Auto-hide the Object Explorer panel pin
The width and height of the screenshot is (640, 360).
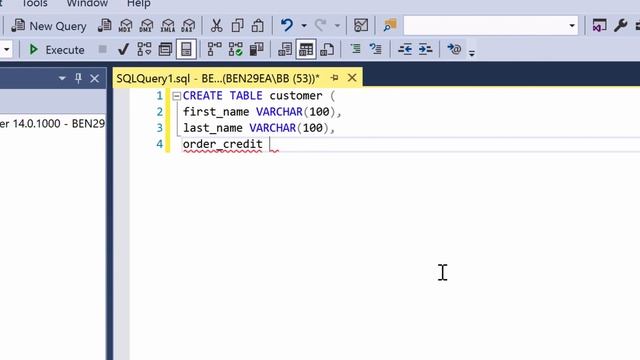point(78,78)
